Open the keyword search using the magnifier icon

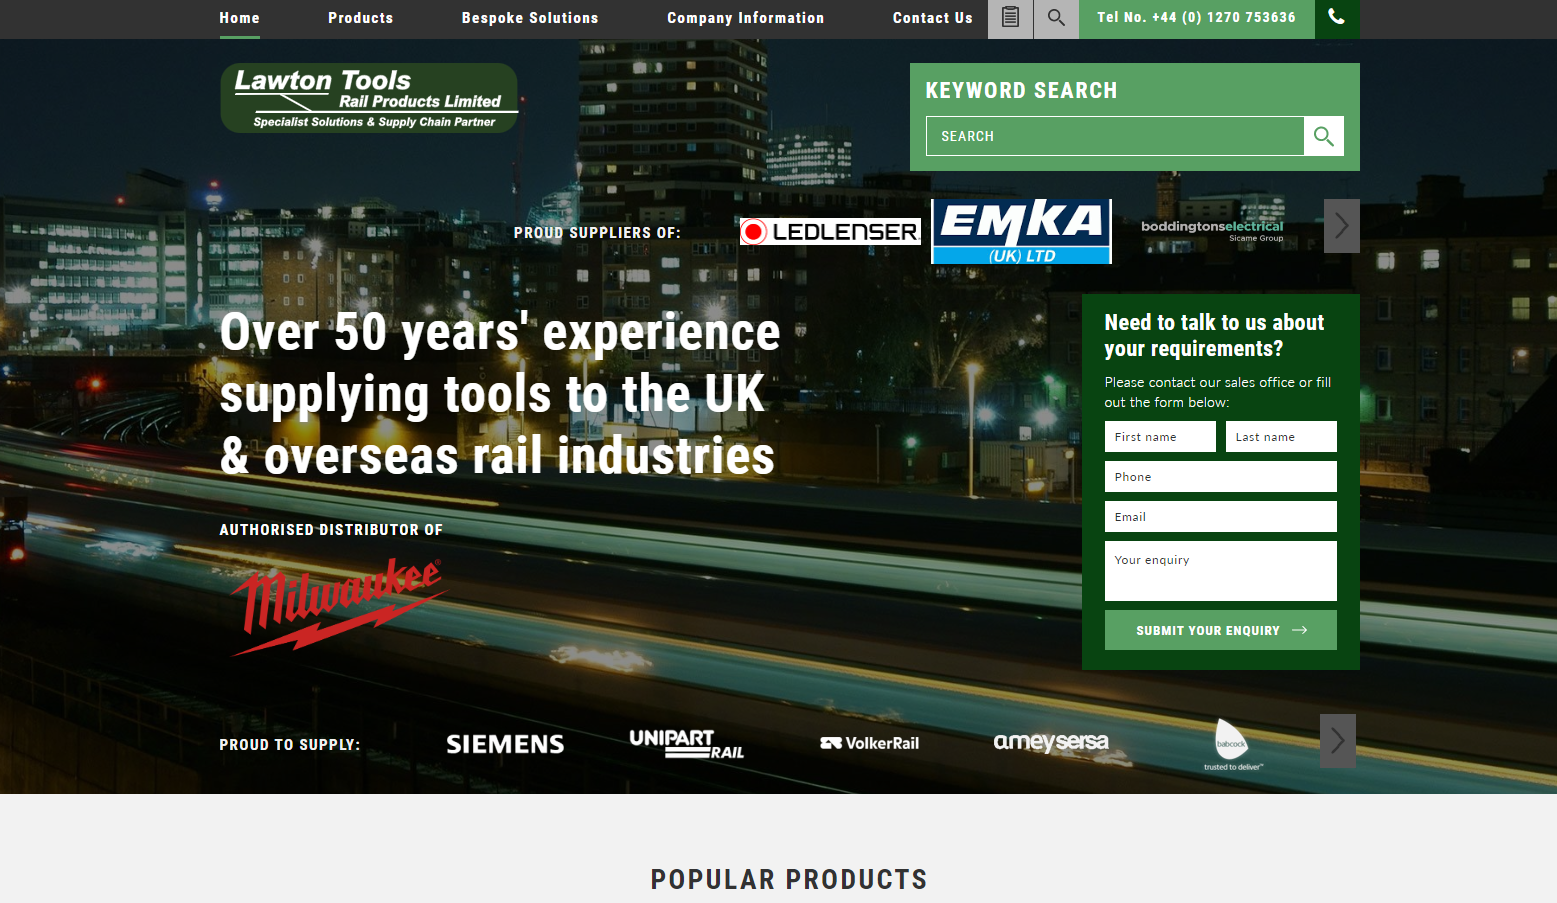[x=1056, y=19]
